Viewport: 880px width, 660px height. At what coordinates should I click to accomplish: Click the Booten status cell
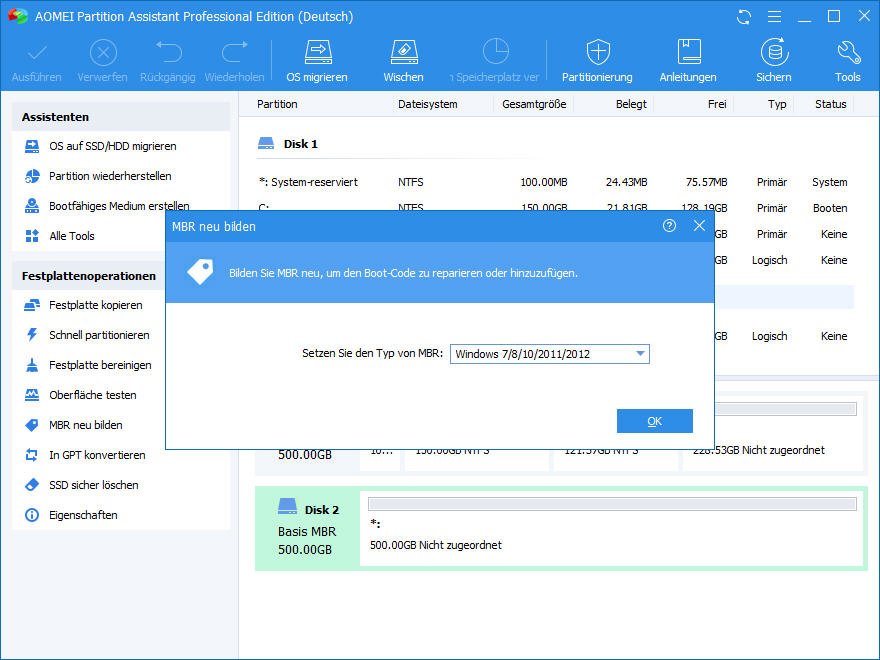[830, 208]
